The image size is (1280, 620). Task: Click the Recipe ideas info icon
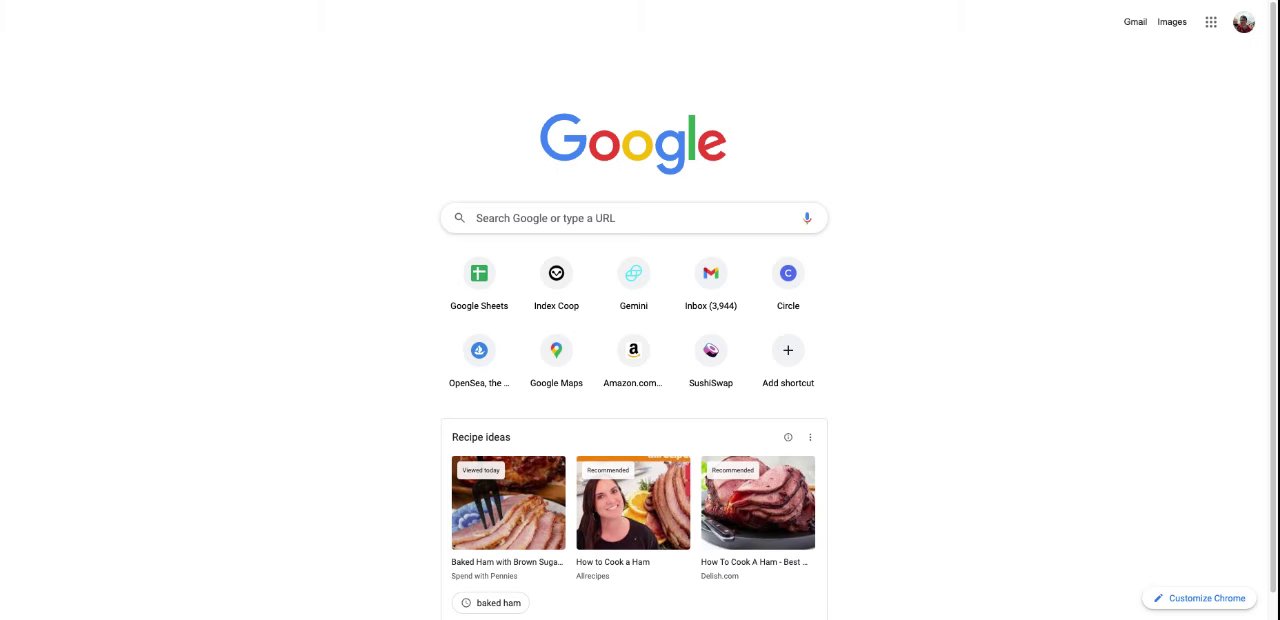click(788, 437)
